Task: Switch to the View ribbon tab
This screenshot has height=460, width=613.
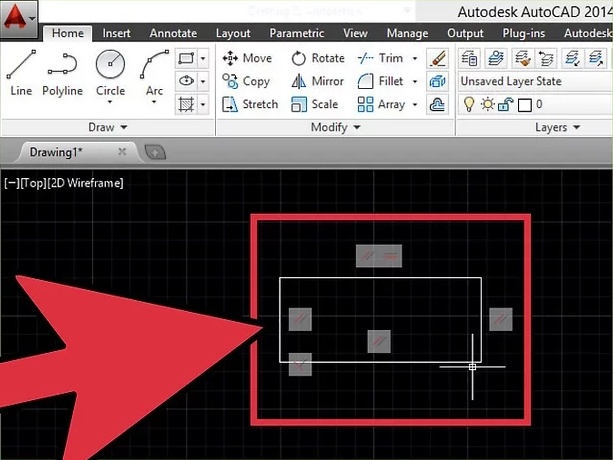Action: coord(355,33)
